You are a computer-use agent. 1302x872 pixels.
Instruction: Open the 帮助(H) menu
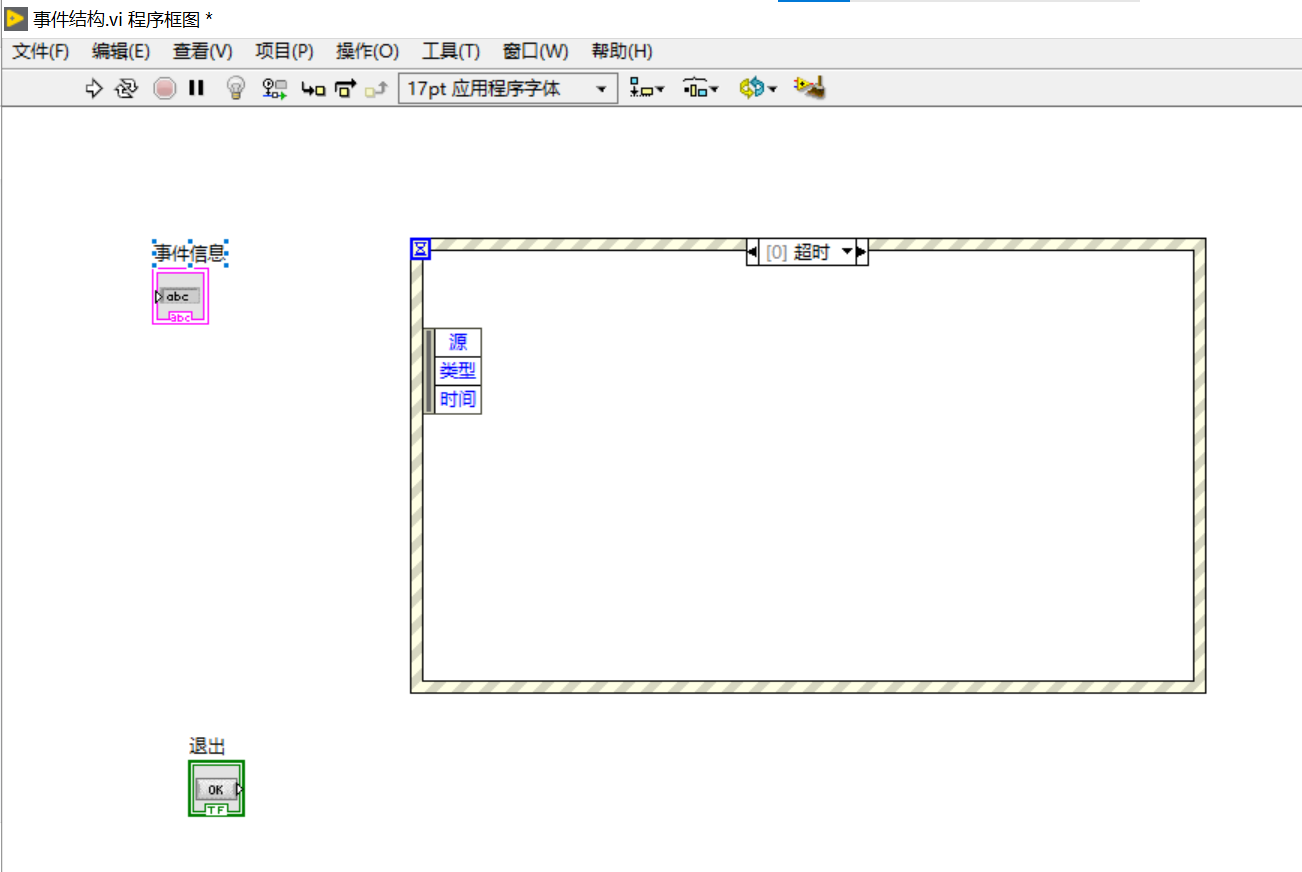tap(622, 51)
